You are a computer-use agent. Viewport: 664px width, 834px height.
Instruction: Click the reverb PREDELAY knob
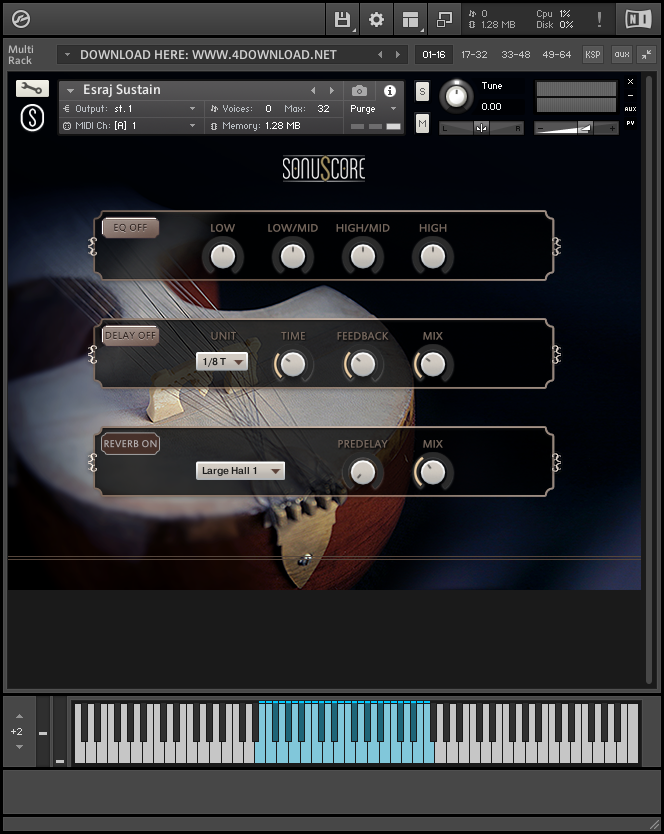pyautogui.click(x=363, y=472)
